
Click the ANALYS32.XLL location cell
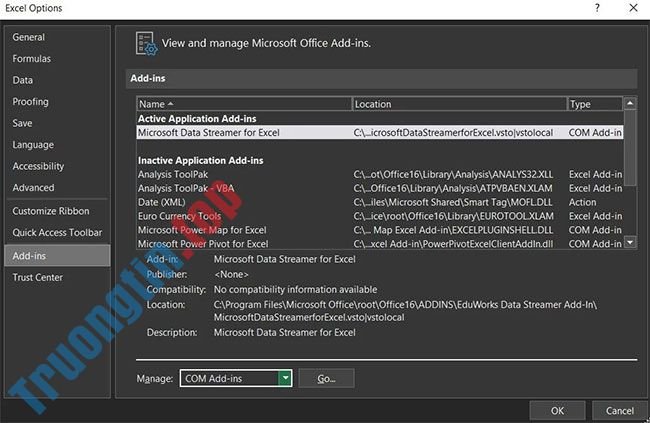pyautogui.click(x=453, y=175)
